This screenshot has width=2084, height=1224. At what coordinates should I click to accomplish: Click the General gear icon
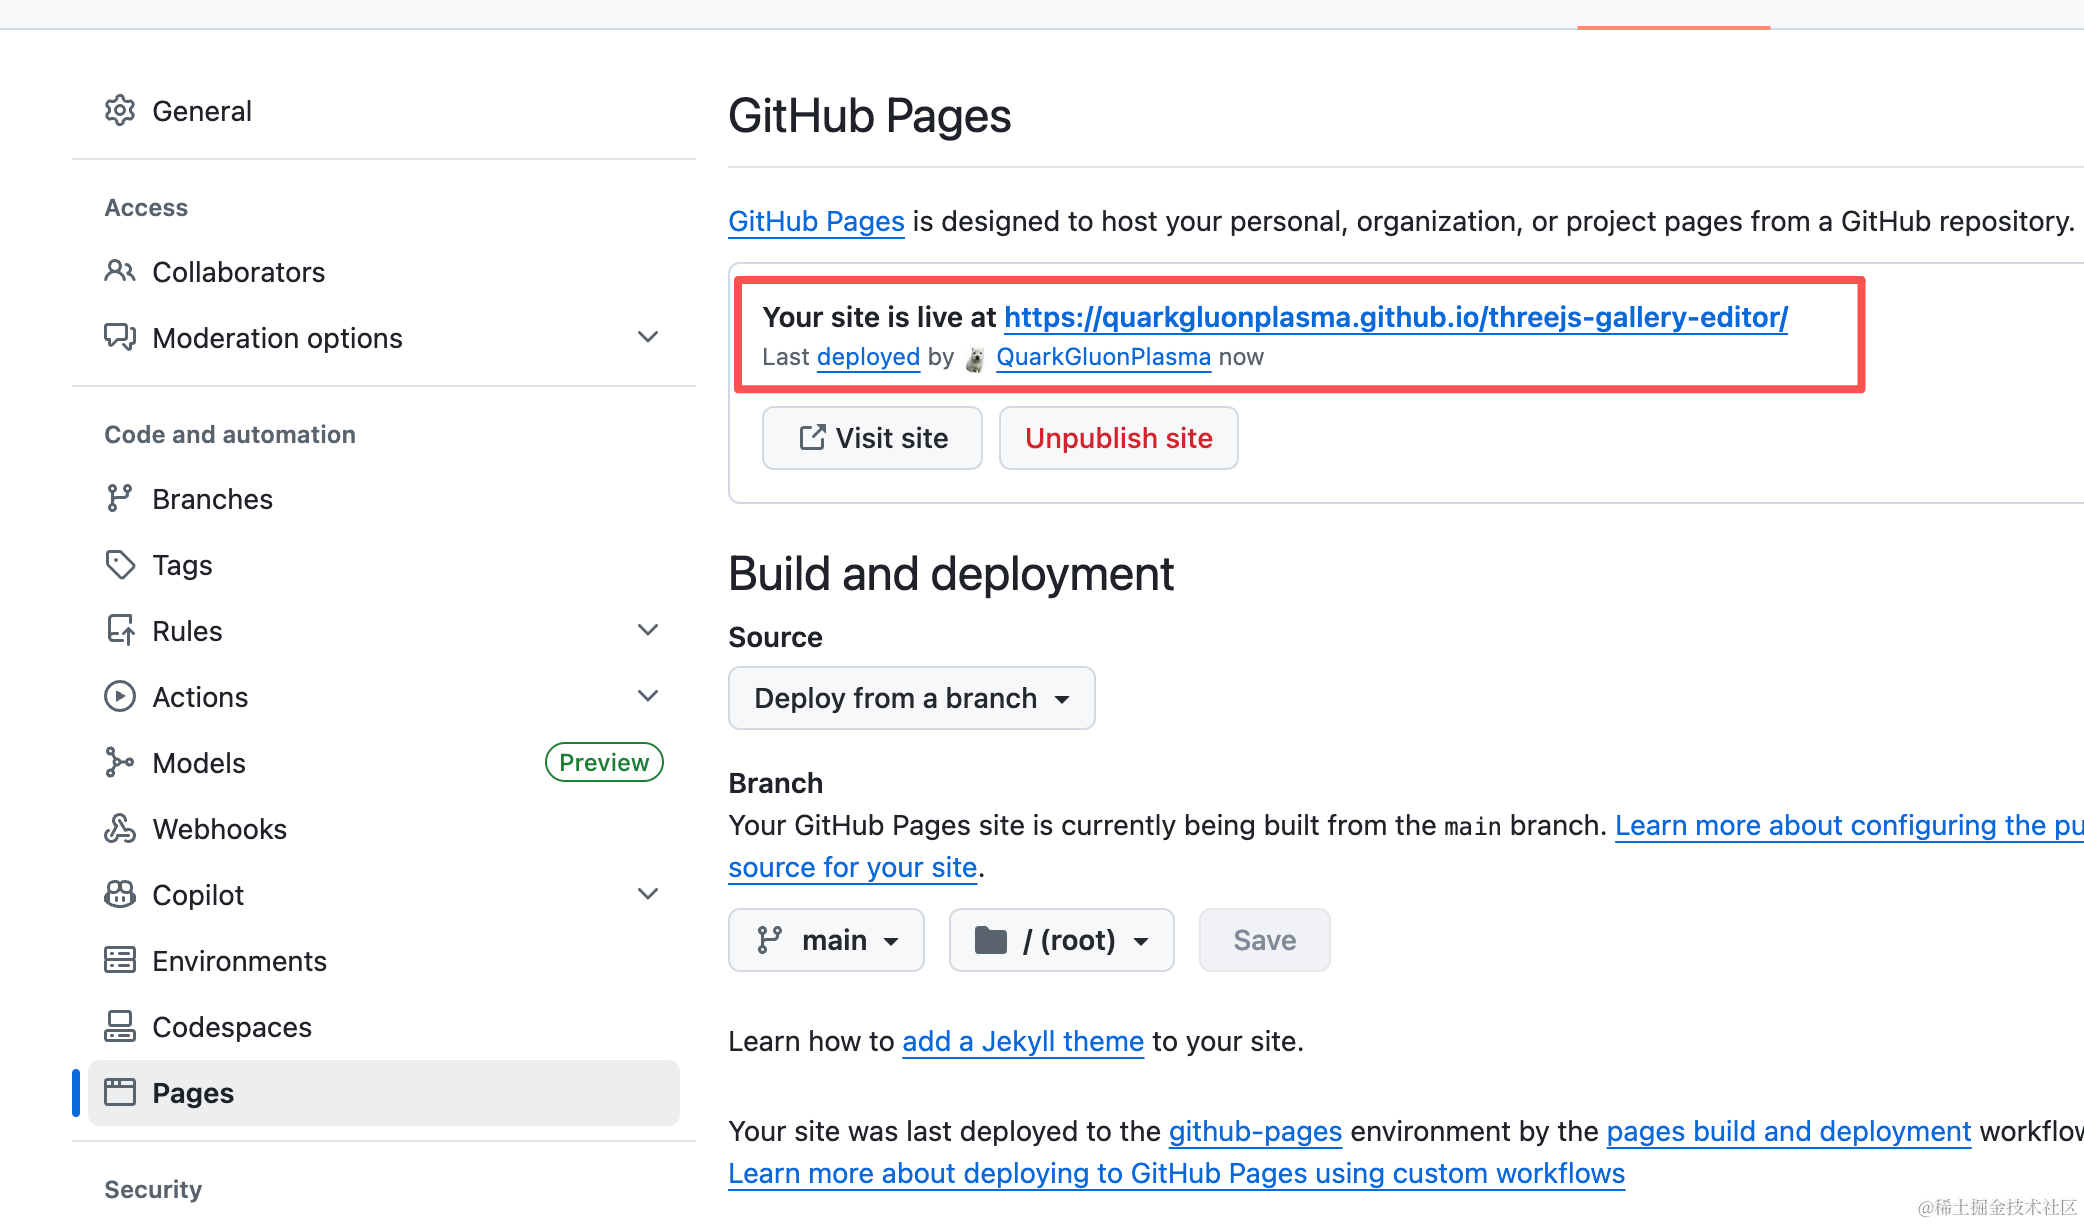(x=120, y=111)
